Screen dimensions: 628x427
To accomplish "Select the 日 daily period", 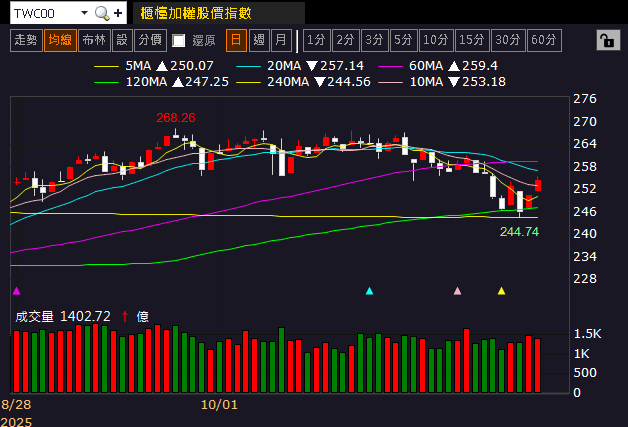I will tap(236, 40).
